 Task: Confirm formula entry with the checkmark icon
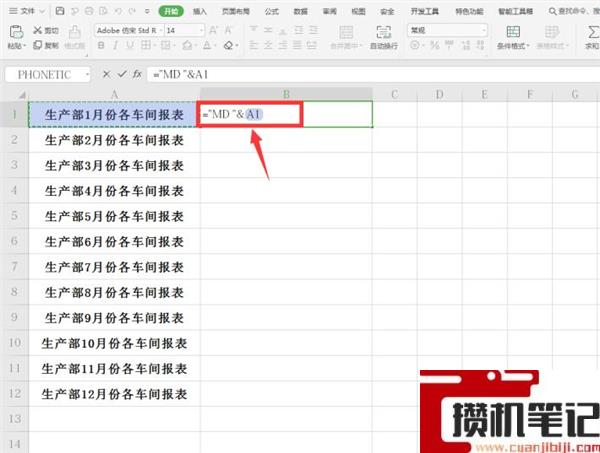122,74
